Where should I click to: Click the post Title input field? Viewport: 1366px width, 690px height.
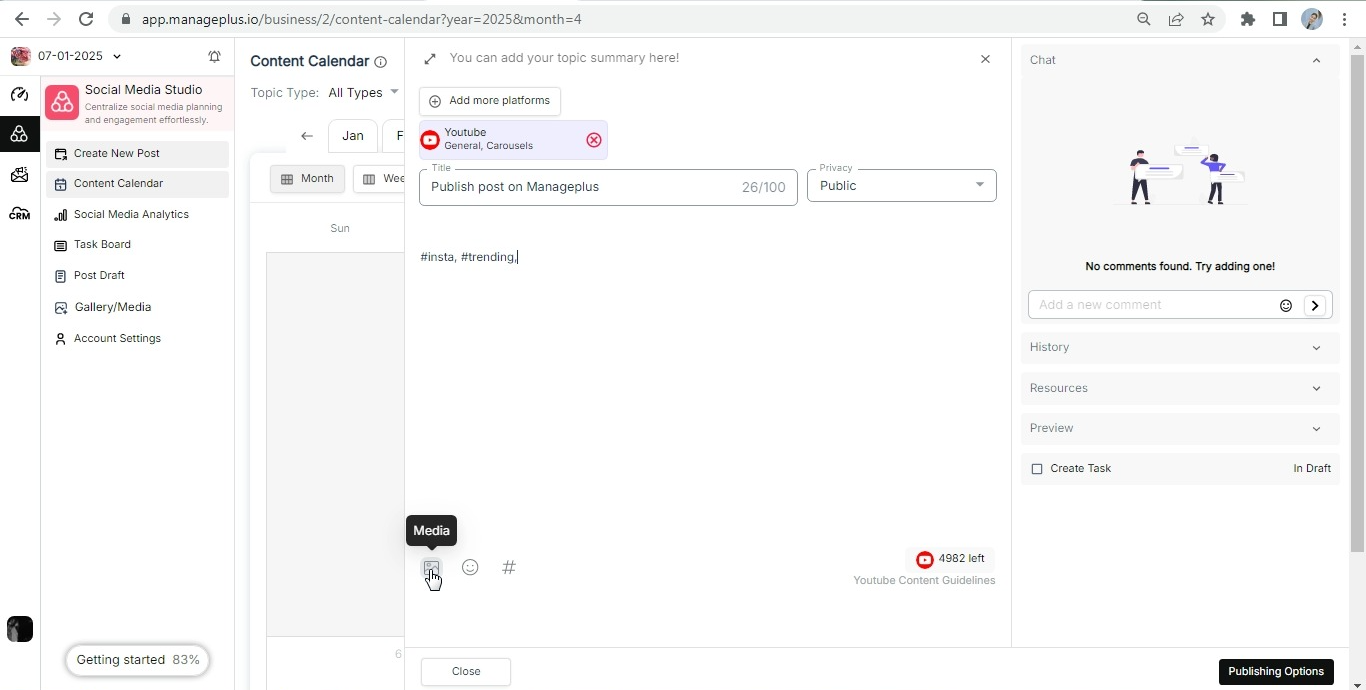click(608, 187)
